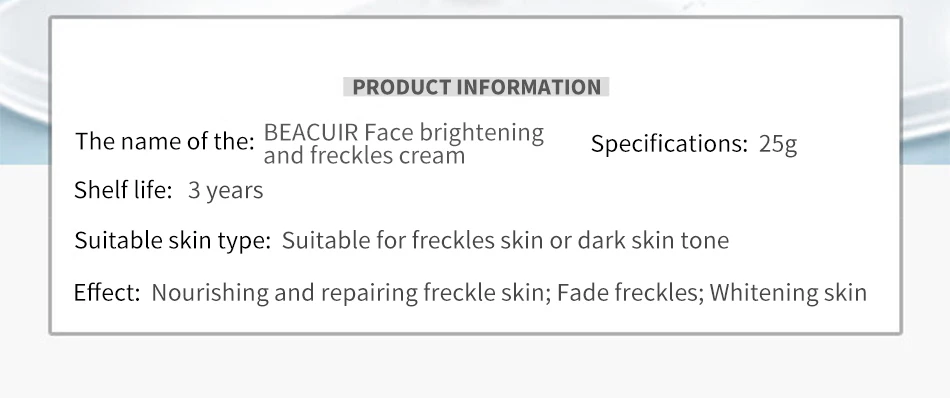Click the word PRODUCT in heading
This screenshot has height=398, width=950.
pos(402,87)
